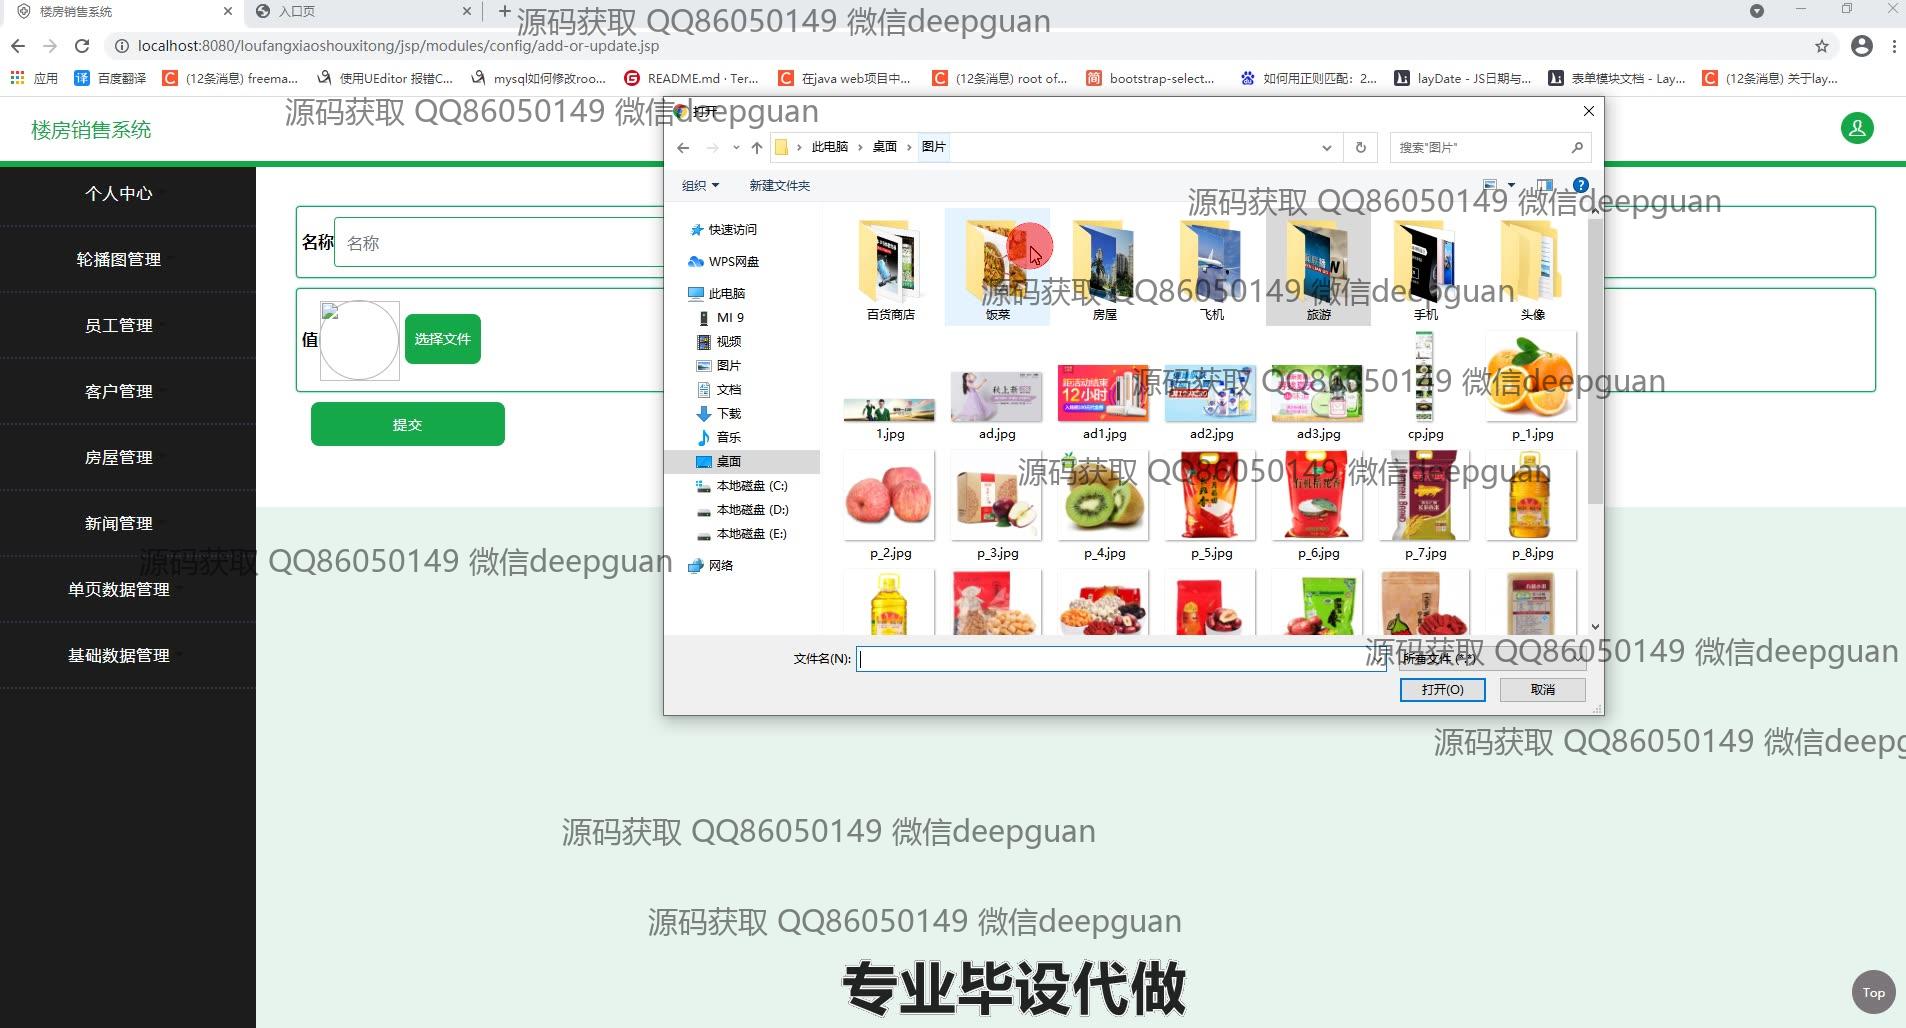Viewport: 1906px width, 1028px height.
Task: Open the 组织 dropdown menu
Action: [x=700, y=186]
